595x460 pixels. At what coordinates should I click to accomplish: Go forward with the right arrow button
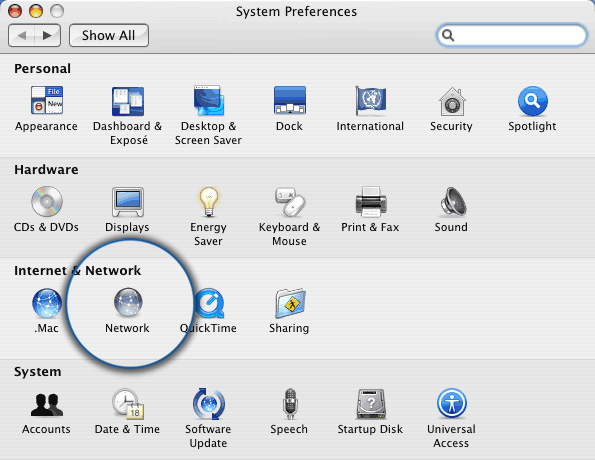(x=47, y=36)
